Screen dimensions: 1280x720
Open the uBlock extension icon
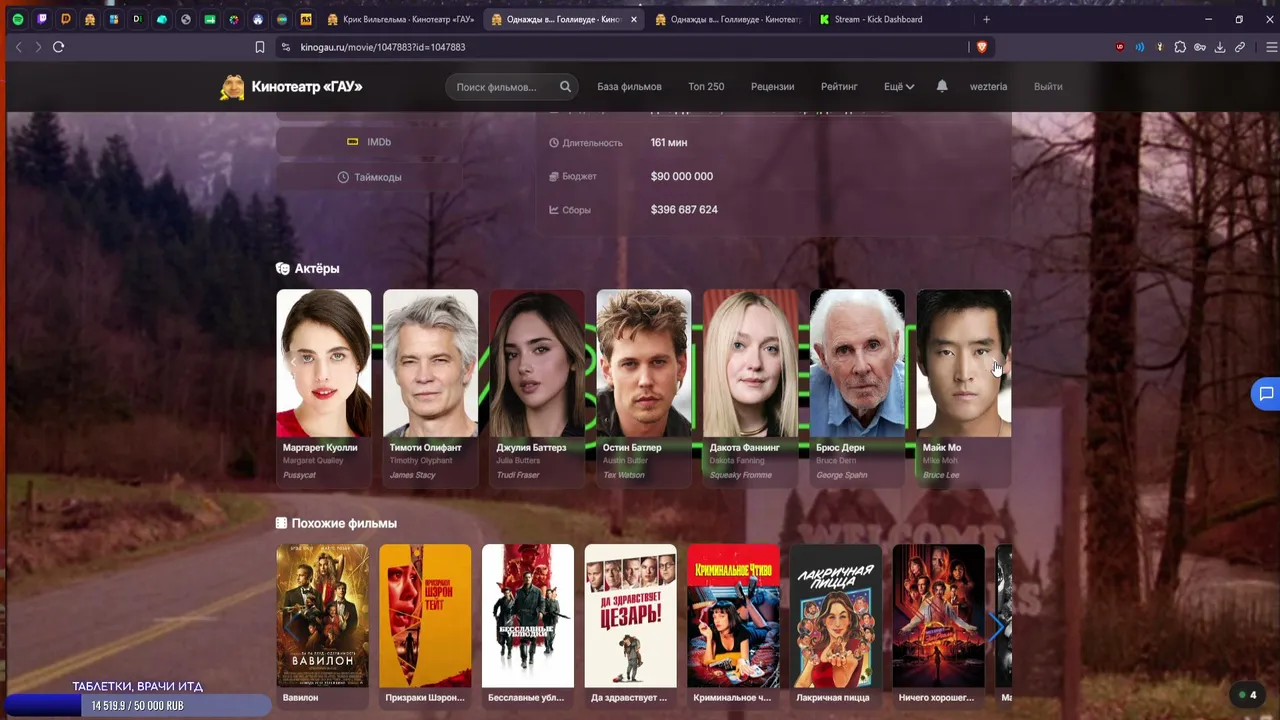(x=1120, y=47)
